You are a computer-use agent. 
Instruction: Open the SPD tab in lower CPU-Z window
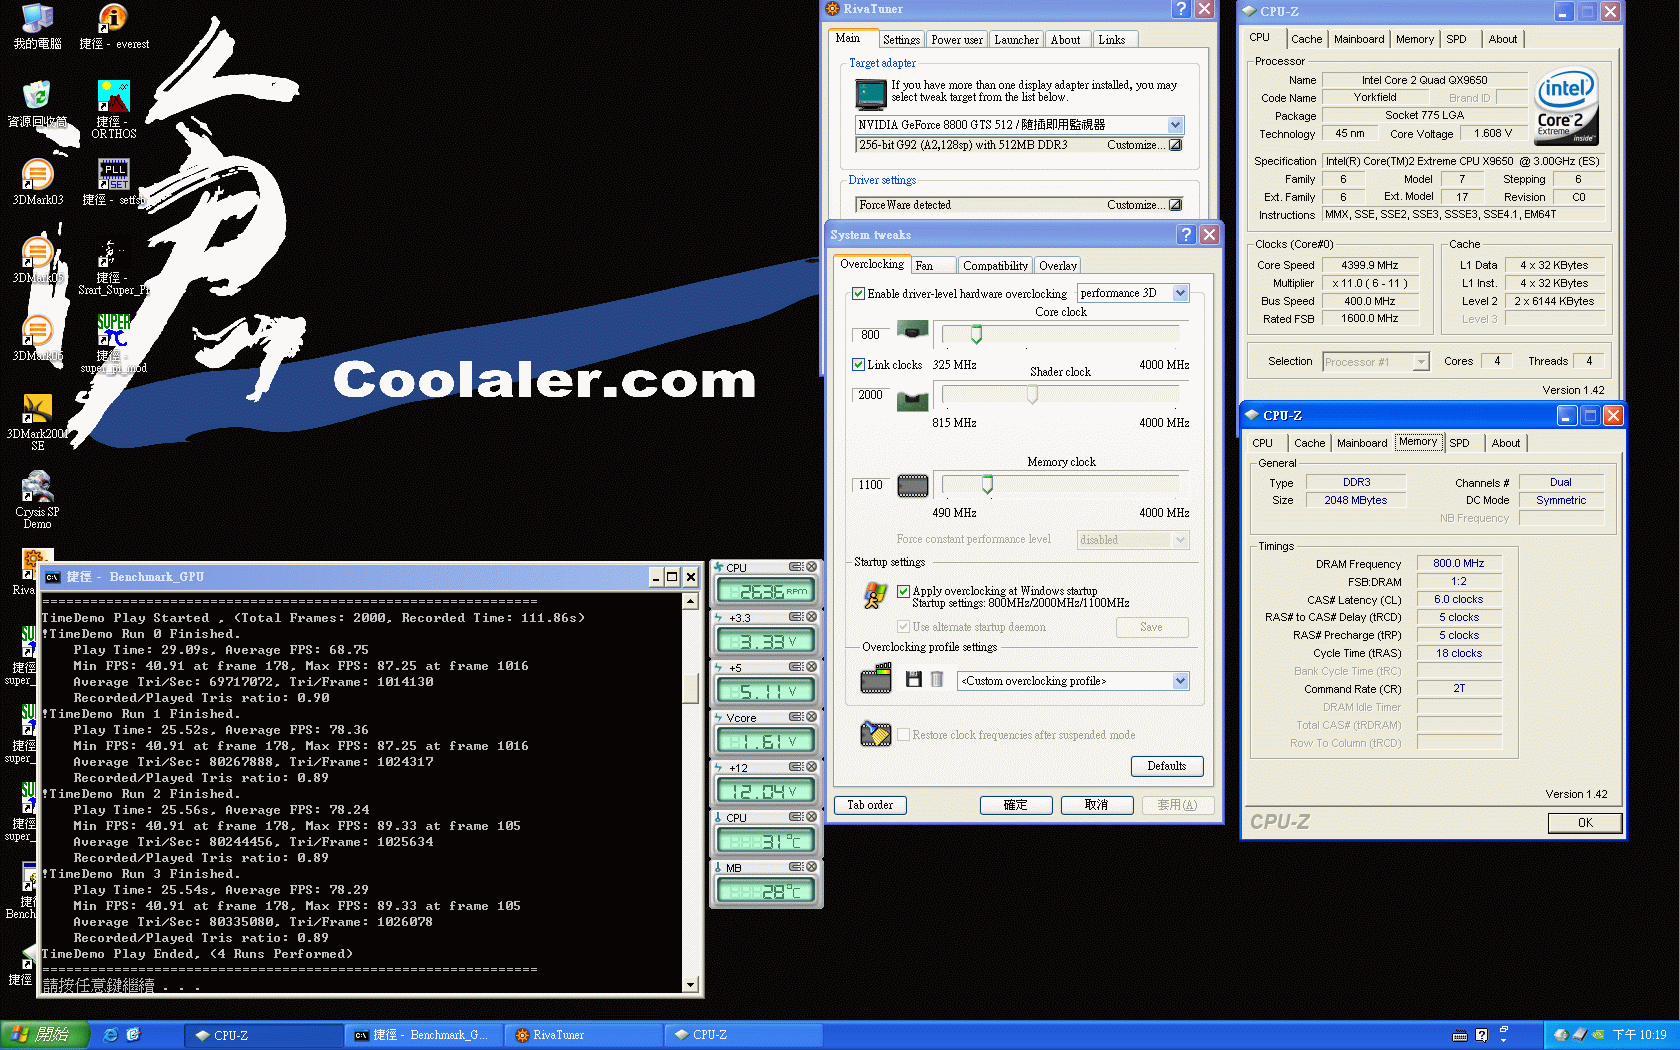click(x=1459, y=443)
